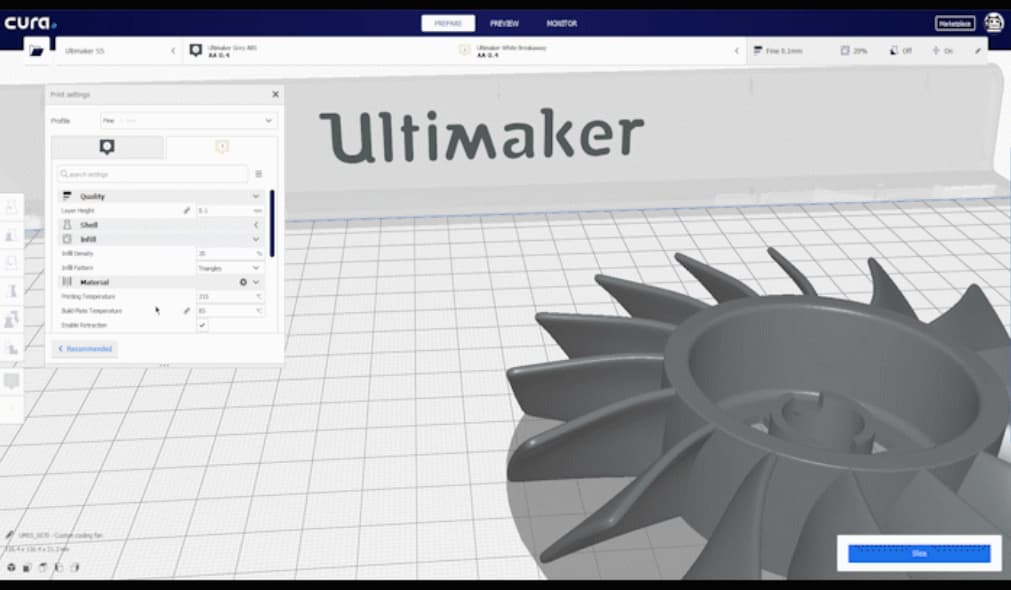Select the Rotate tool in left toolbar

coord(11,263)
